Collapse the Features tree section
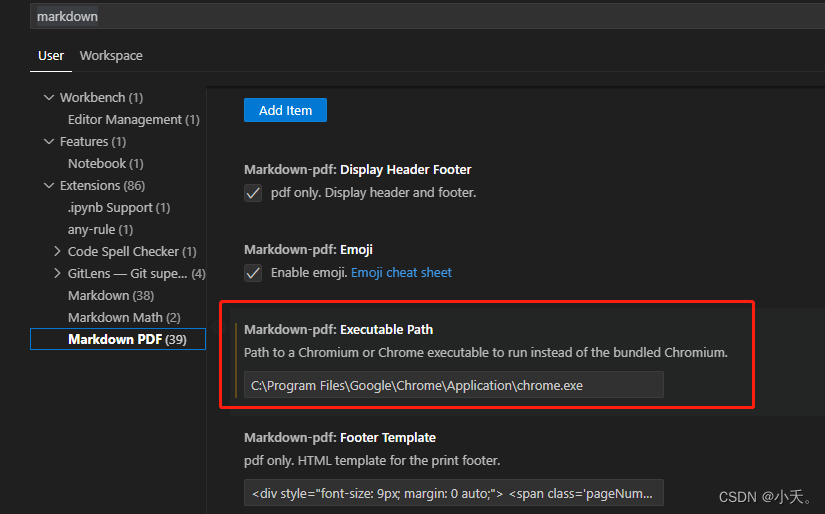This screenshot has width=825, height=514. 49,142
